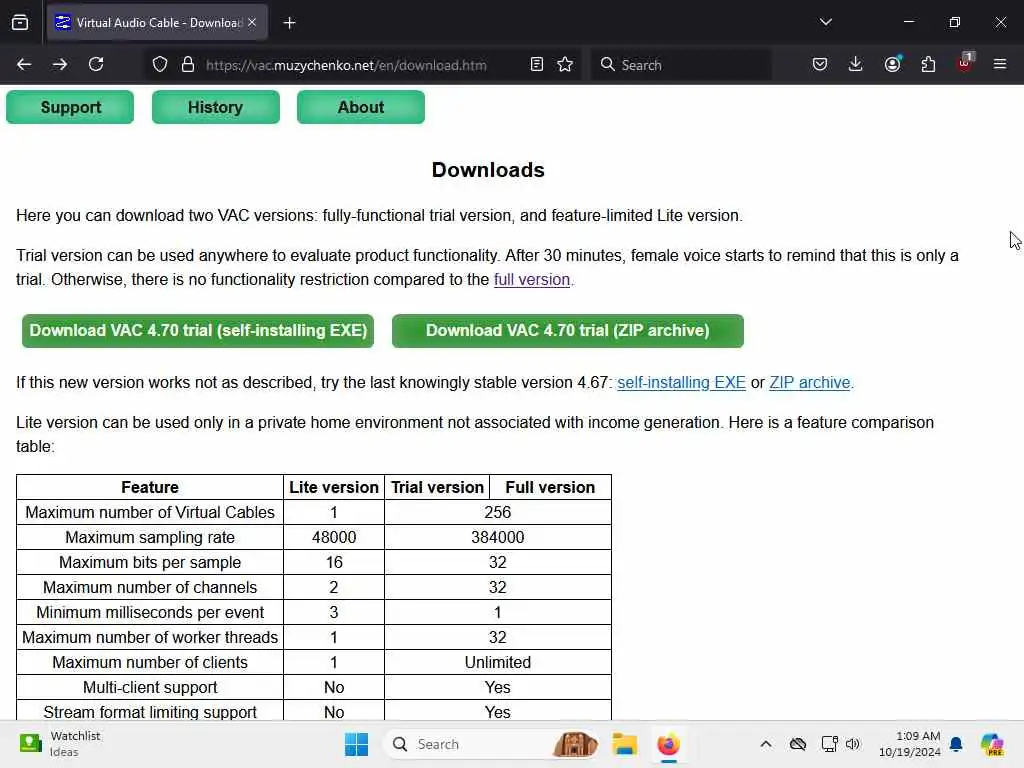Screen dimensions: 1024x768
Task: Click the Firefox search box
Action: 680,65
